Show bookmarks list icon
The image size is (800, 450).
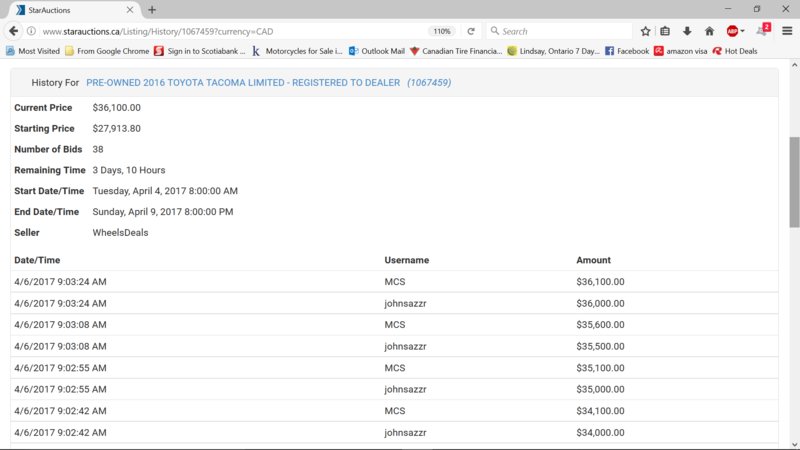665,31
